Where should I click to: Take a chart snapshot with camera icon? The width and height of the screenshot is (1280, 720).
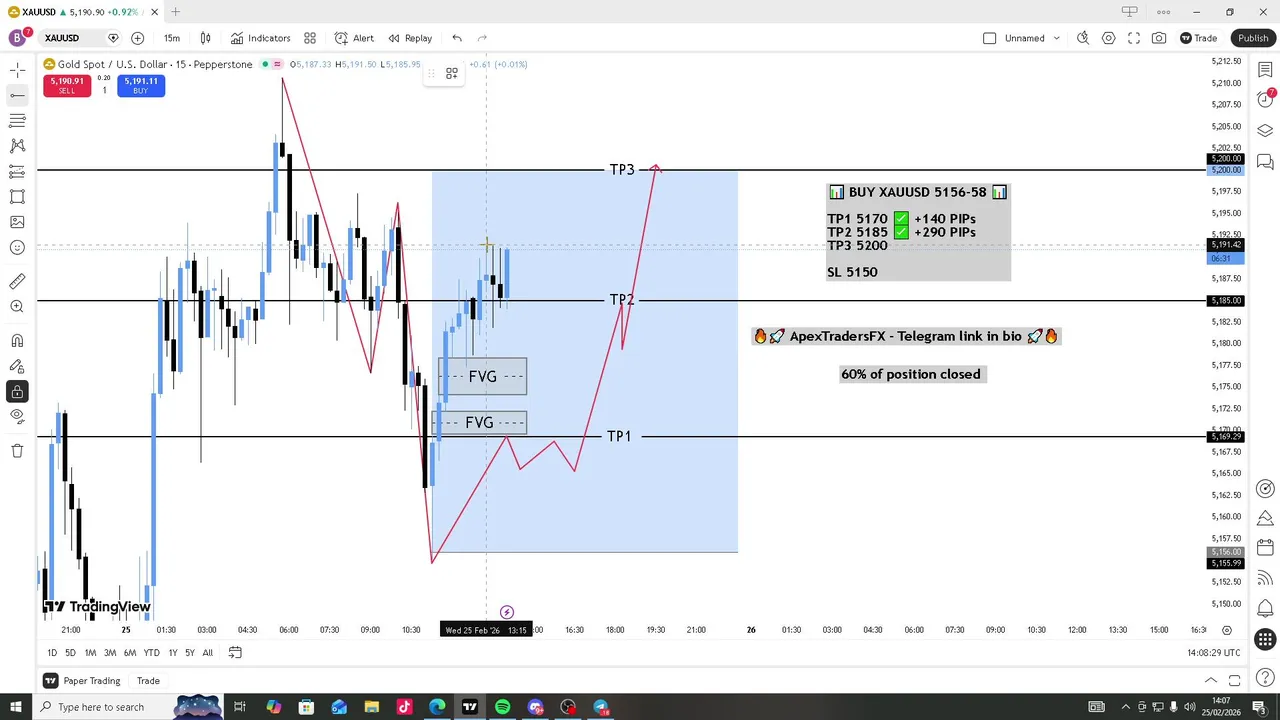pos(1159,38)
